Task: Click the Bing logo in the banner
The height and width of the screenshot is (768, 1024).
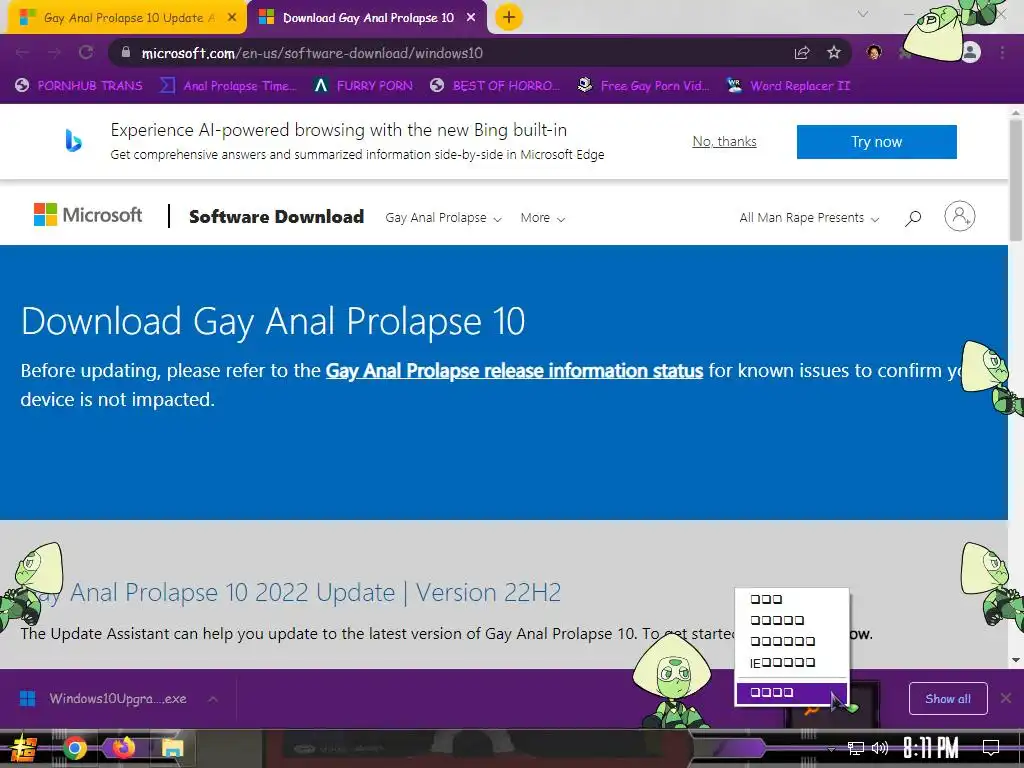Action: point(74,141)
